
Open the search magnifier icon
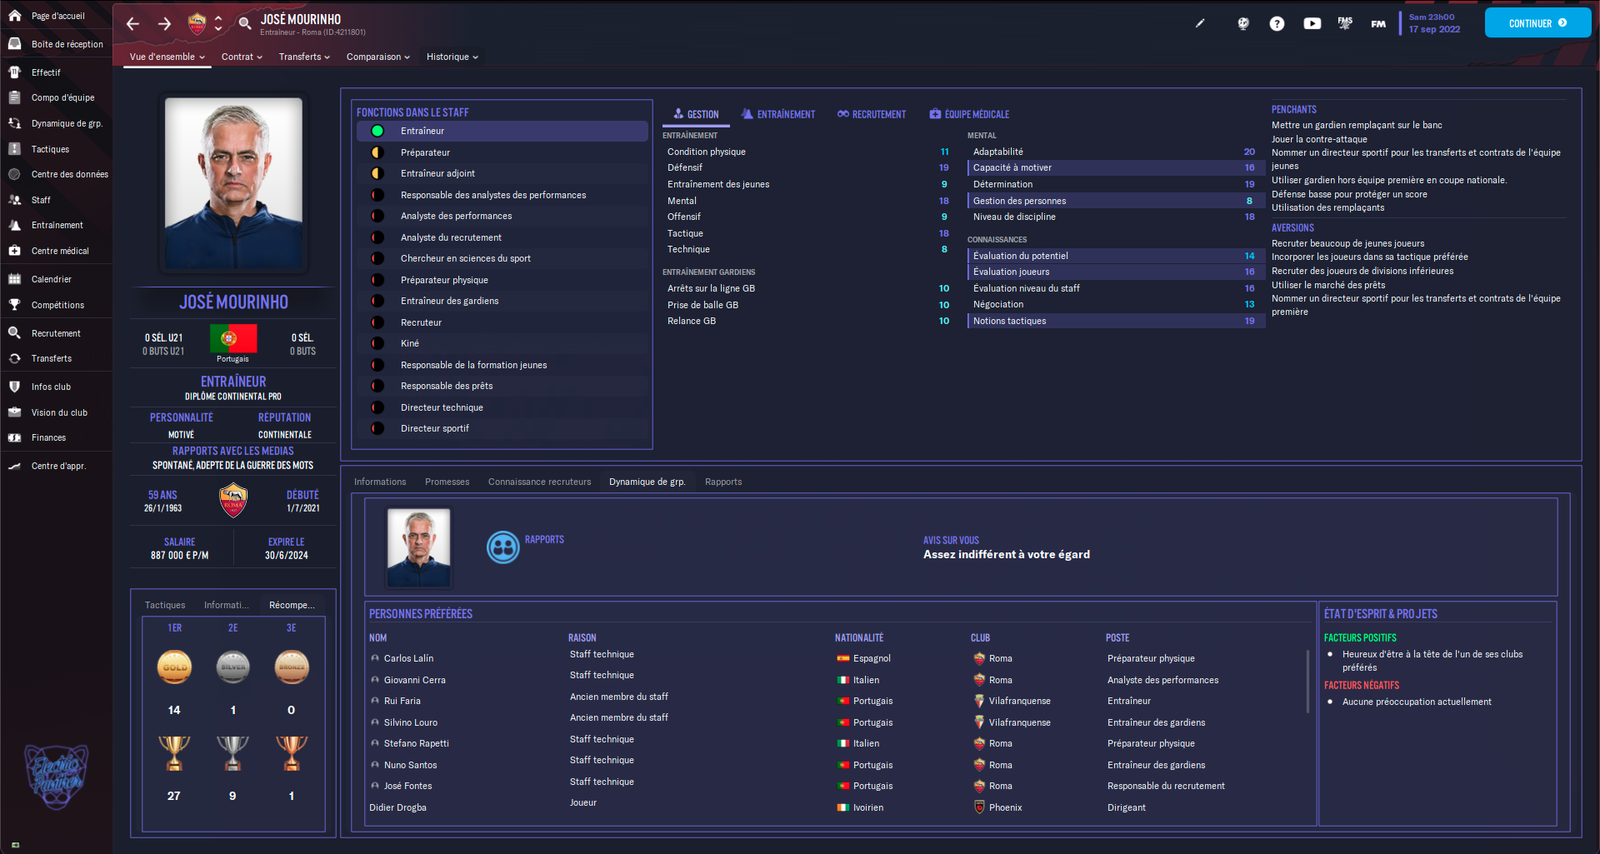pos(245,23)
